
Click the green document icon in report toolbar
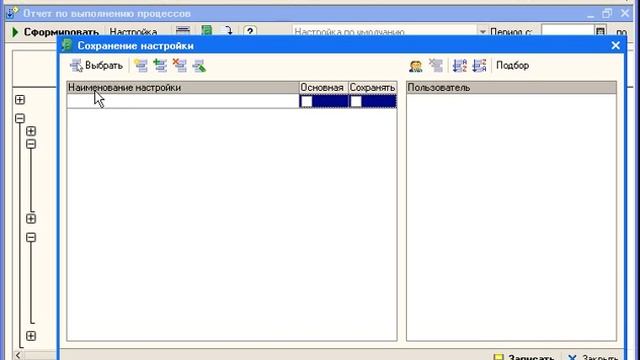pyautogui.click(x=207, y=31)
